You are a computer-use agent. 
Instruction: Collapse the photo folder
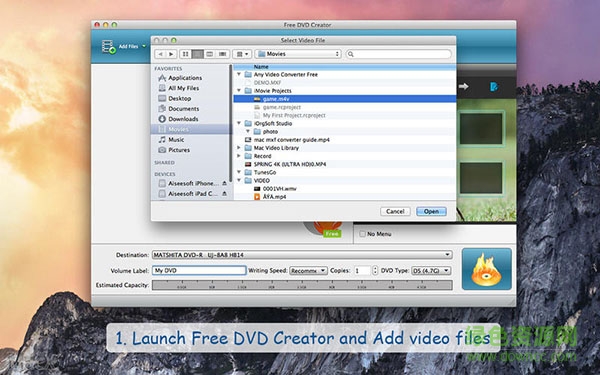click(248, 131)
